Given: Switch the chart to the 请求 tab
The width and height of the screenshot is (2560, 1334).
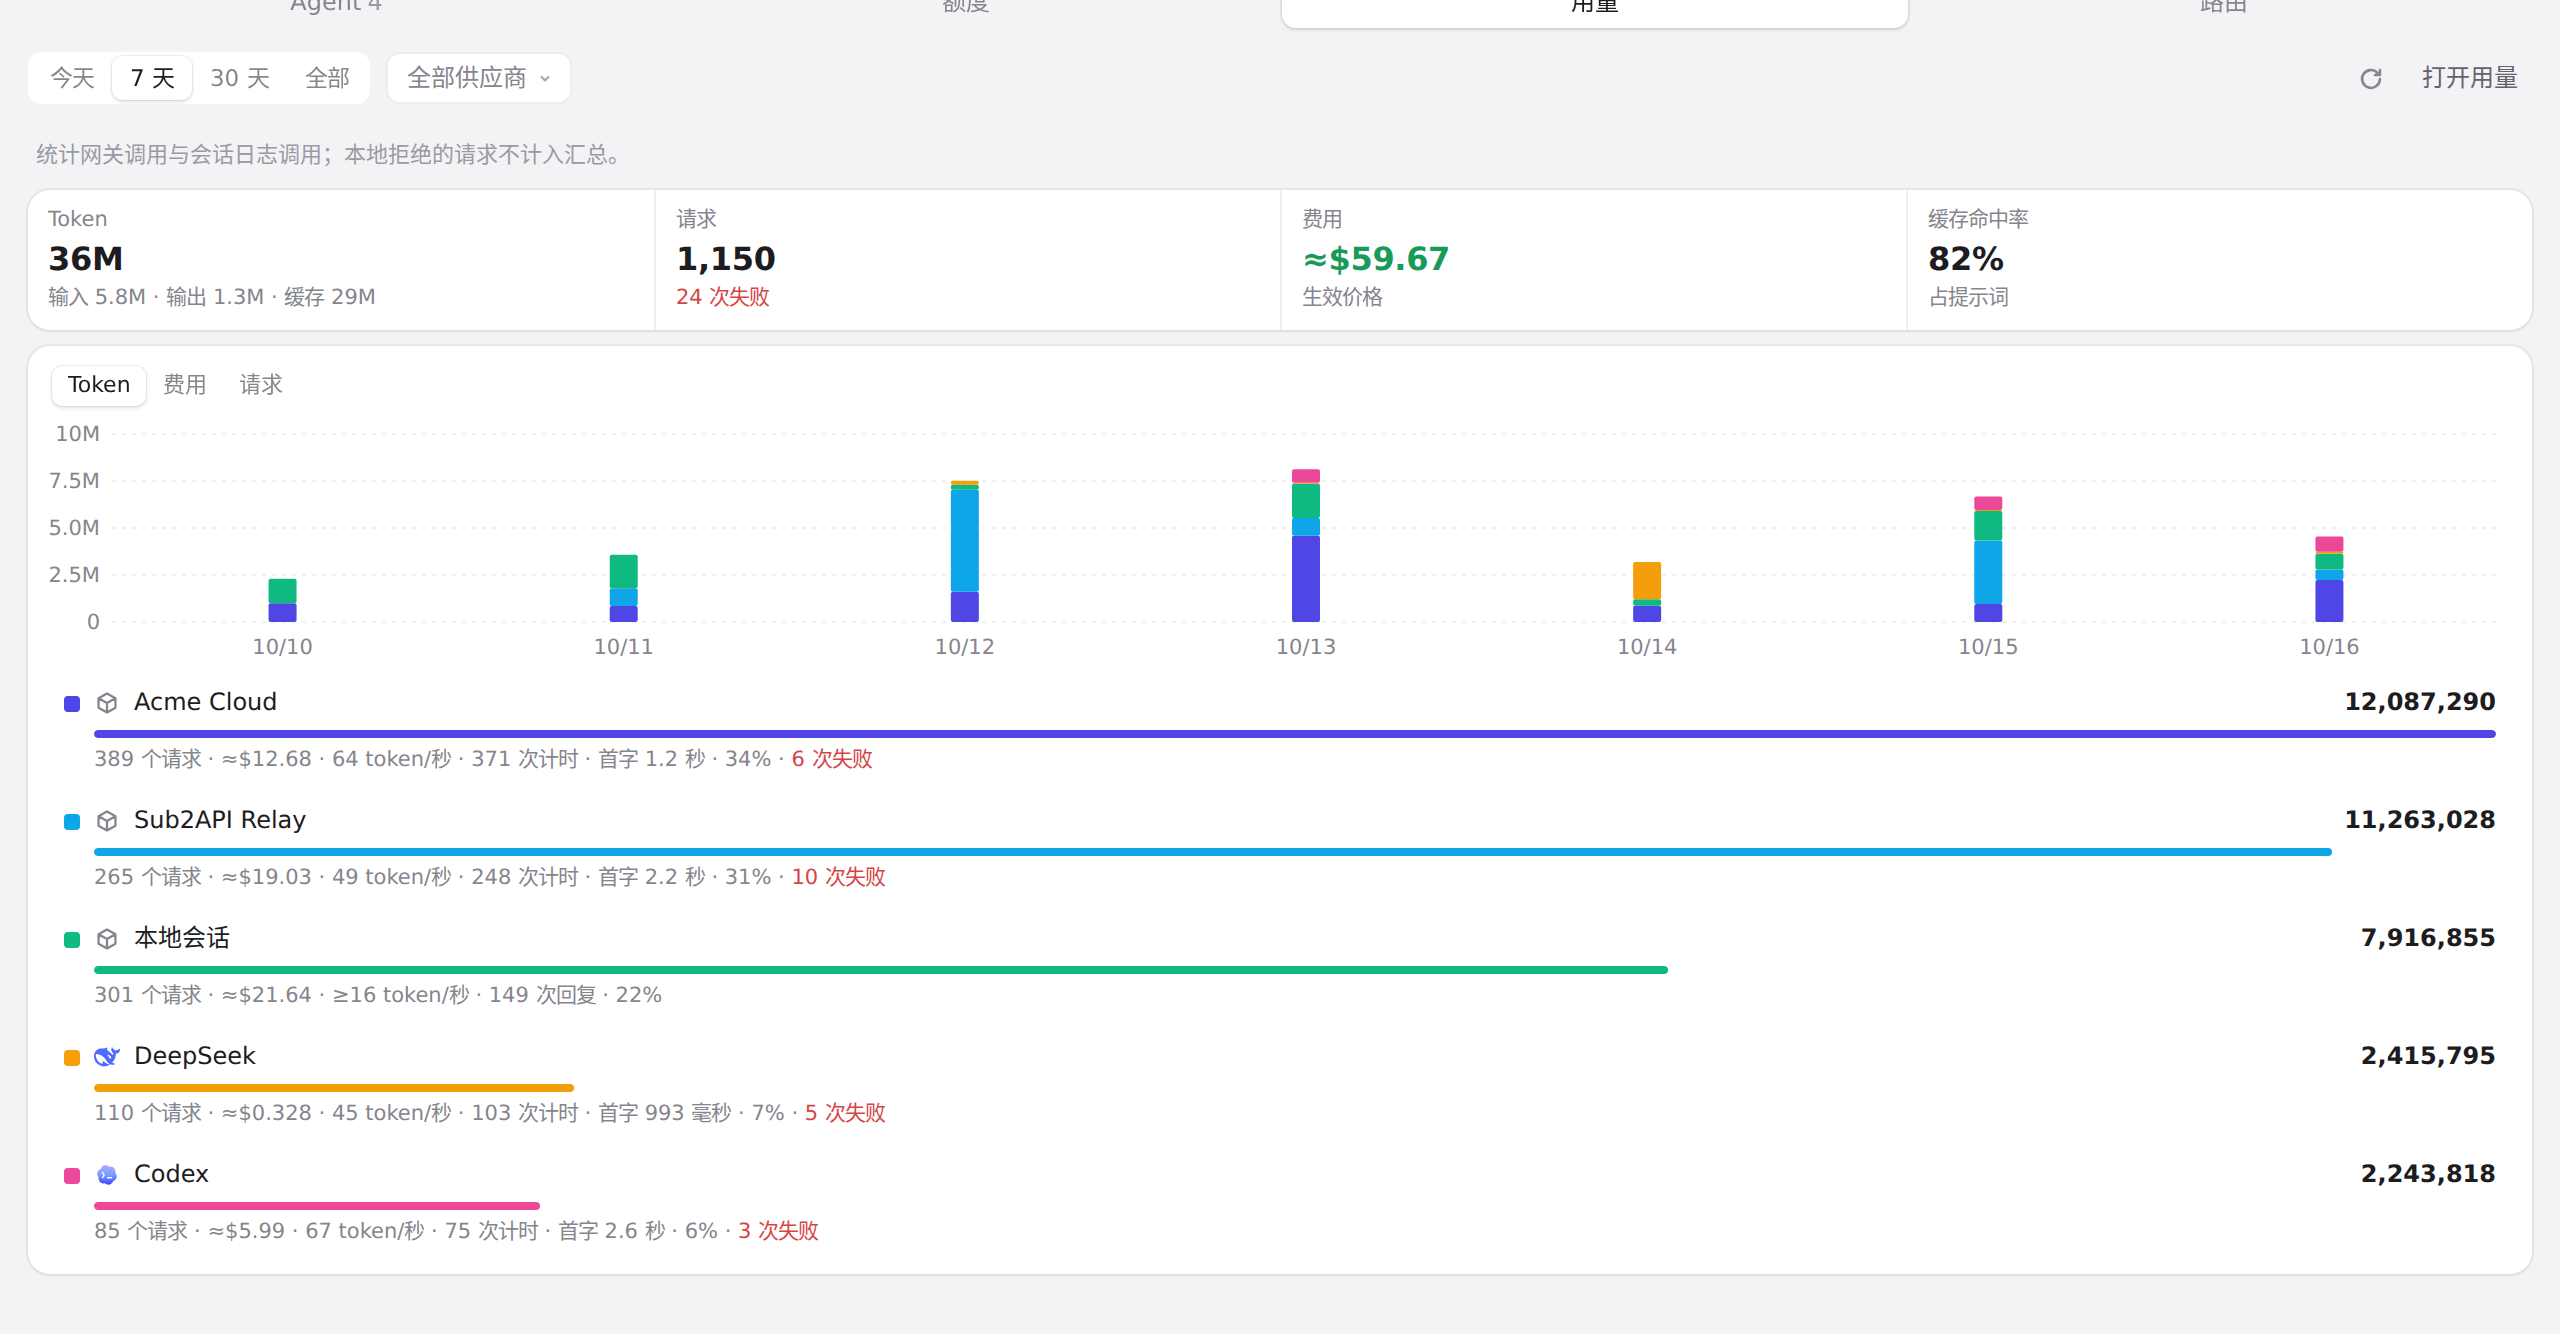Looking at the screenshot, I should coord(261,385).
